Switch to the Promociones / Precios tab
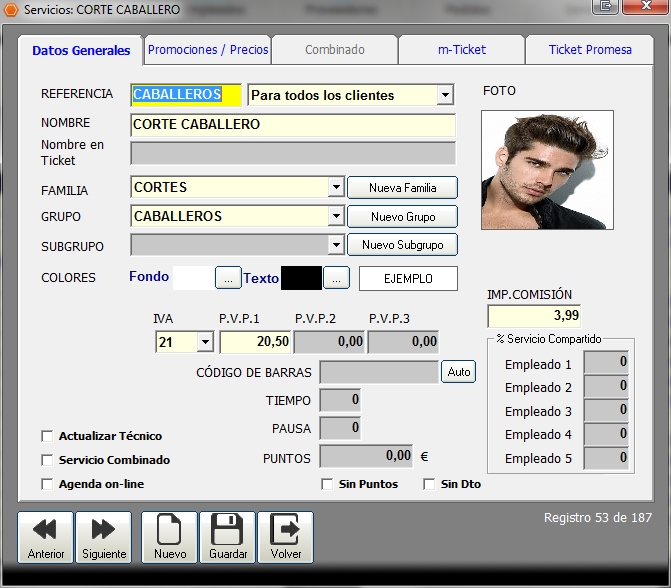Screen dimensions: 671x588 (x=208, y=50)
